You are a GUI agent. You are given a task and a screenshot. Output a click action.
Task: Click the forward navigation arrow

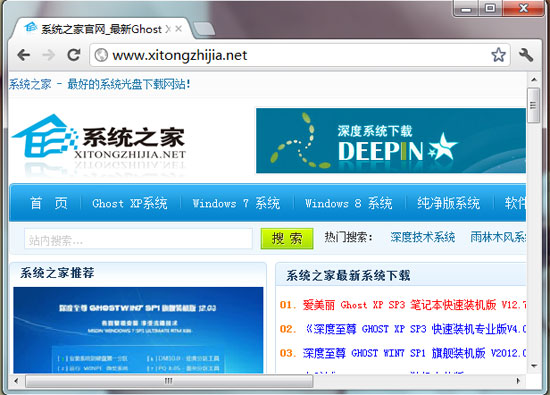(x=49, y=55)
